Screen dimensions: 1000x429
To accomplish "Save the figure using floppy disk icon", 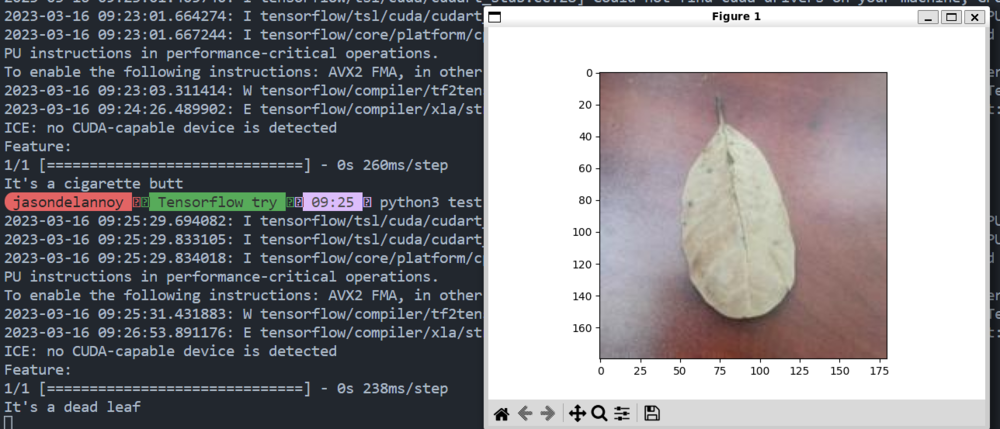I will click(x=651, y=413).
